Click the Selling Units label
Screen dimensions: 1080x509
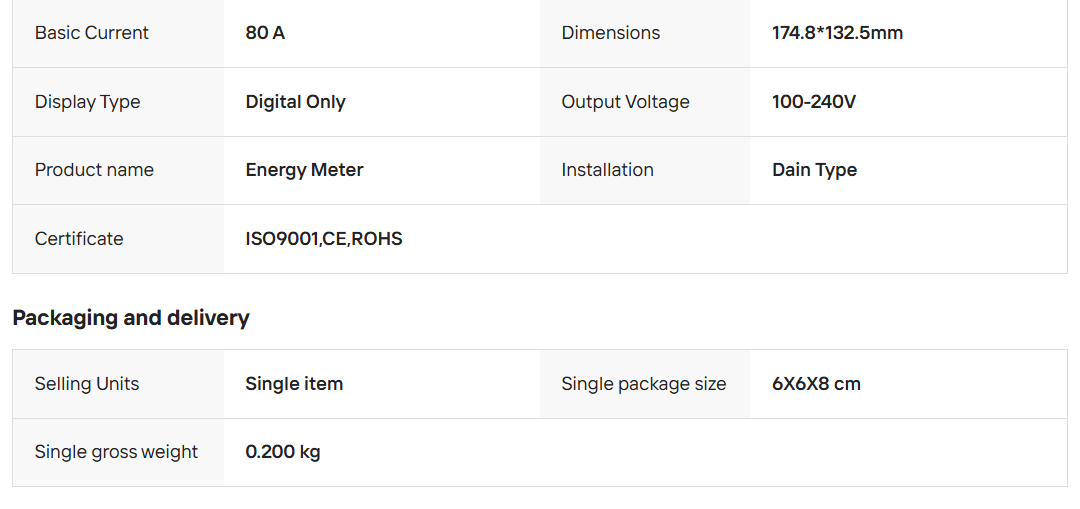(87, 384)
